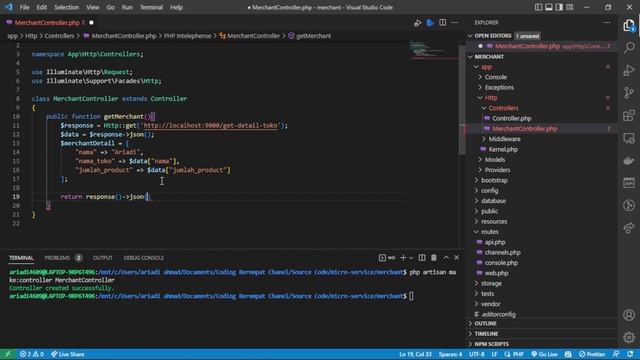640x360 pixels.
Task: Click Prettier in status bar
Action: pos(592,354)
